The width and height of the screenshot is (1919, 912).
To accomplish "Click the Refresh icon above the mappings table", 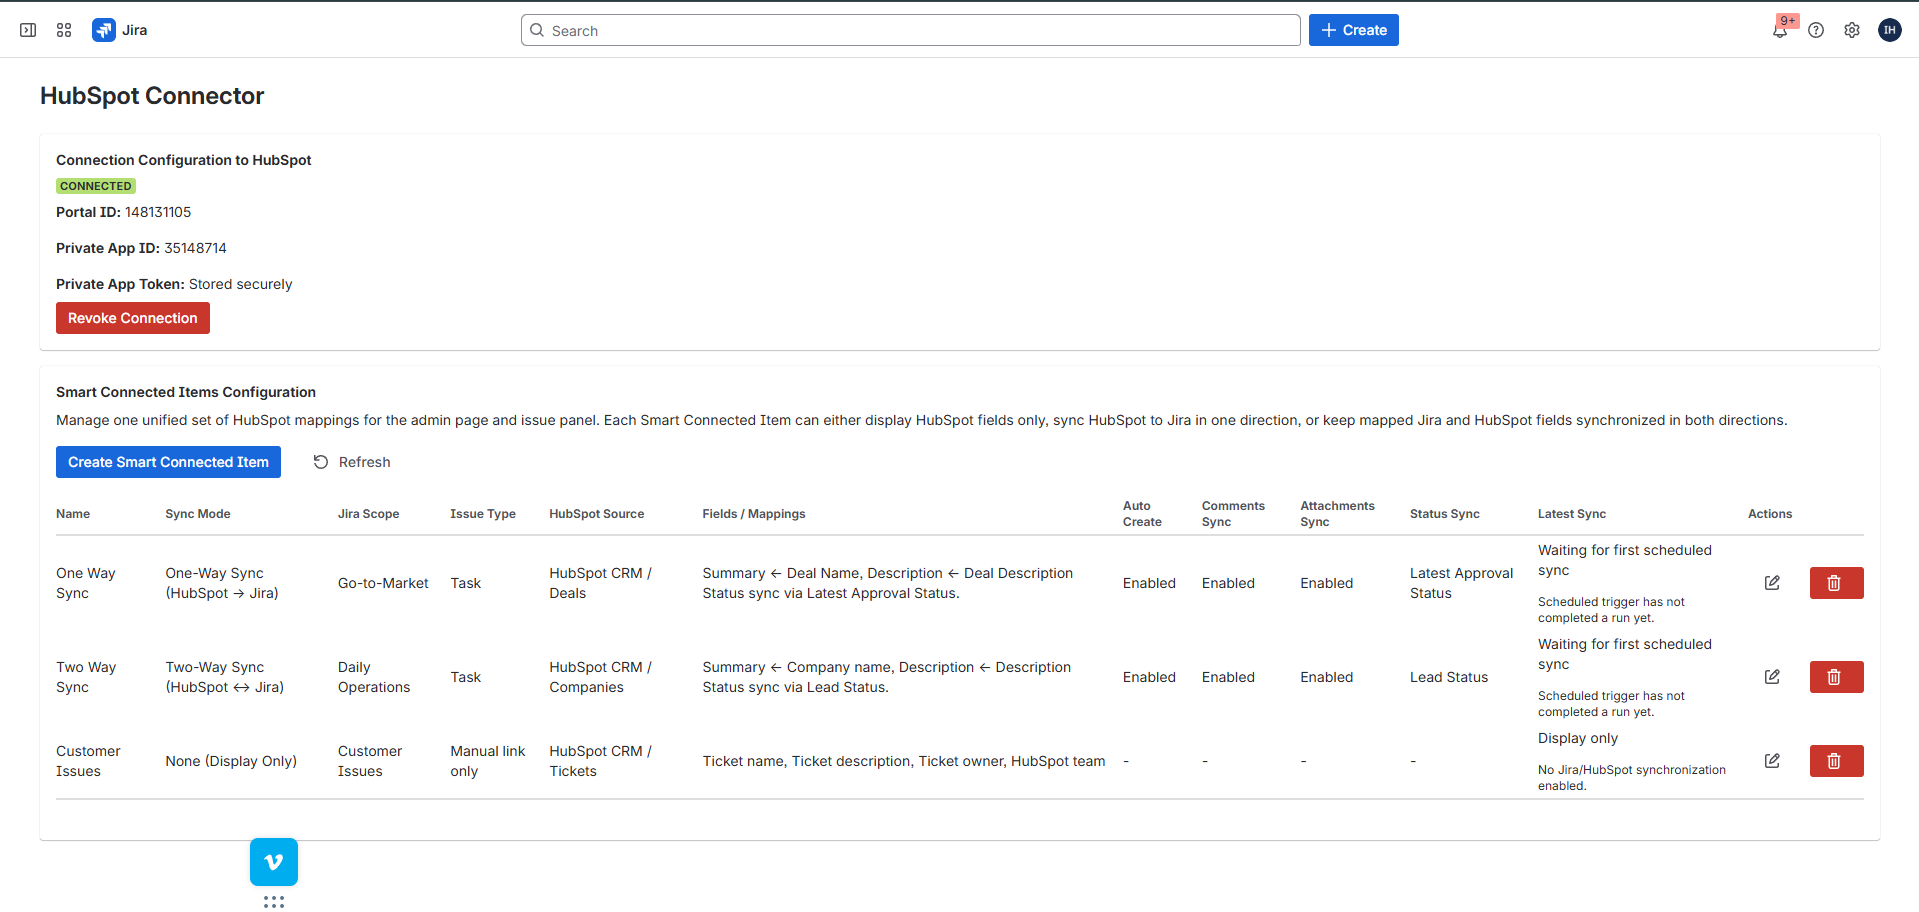I will pos(320,461).
